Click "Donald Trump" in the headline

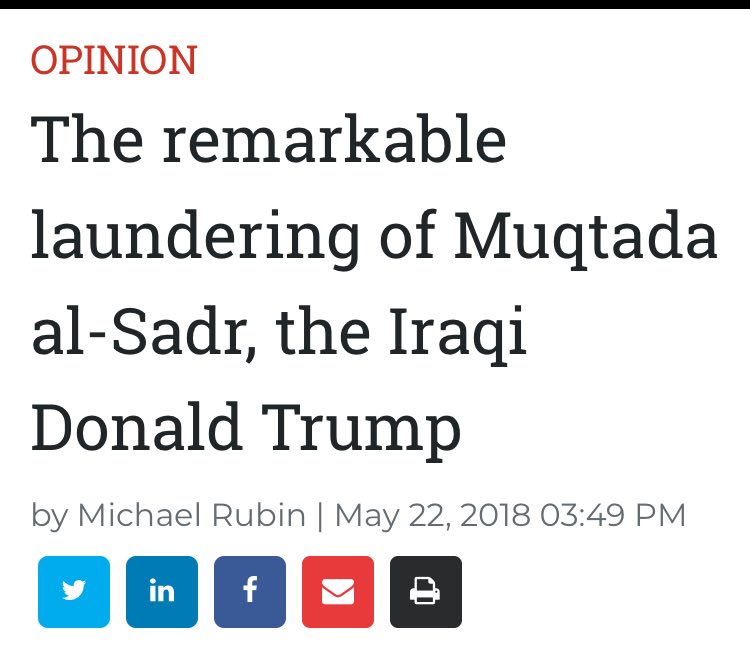pos(246,428)
